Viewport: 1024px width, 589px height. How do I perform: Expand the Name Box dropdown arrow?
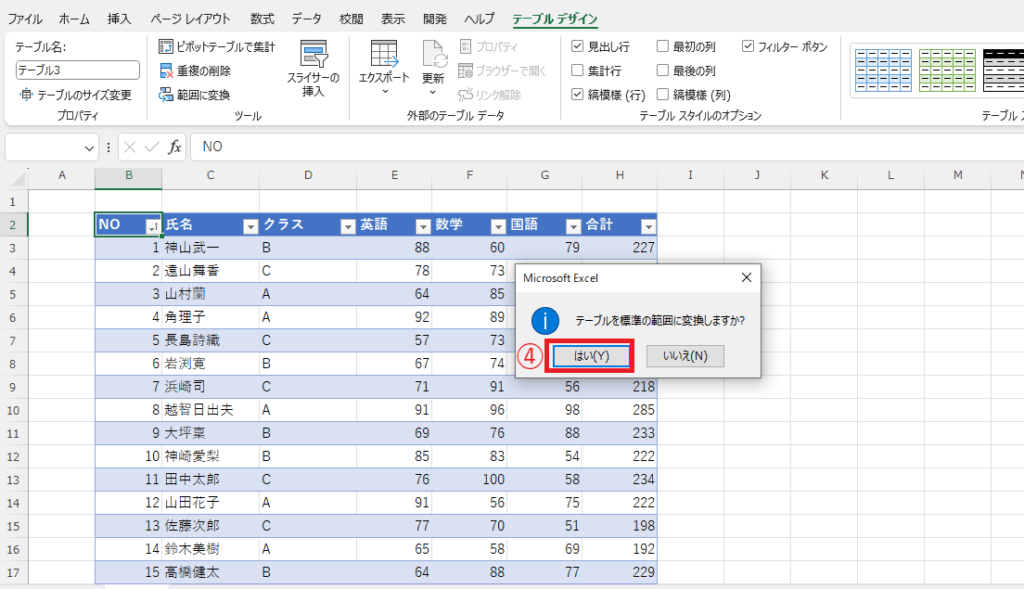89,148
